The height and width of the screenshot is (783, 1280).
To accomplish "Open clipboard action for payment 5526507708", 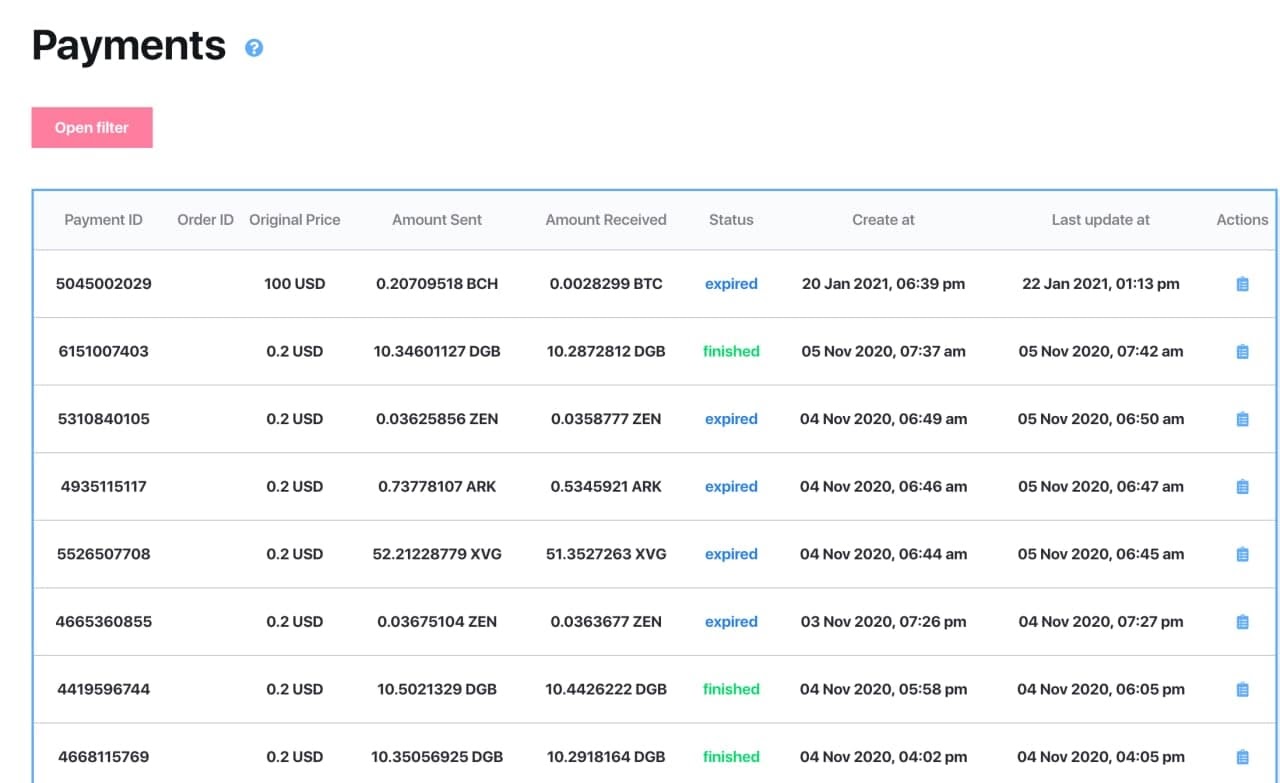I will click(x=1242, y=554).
